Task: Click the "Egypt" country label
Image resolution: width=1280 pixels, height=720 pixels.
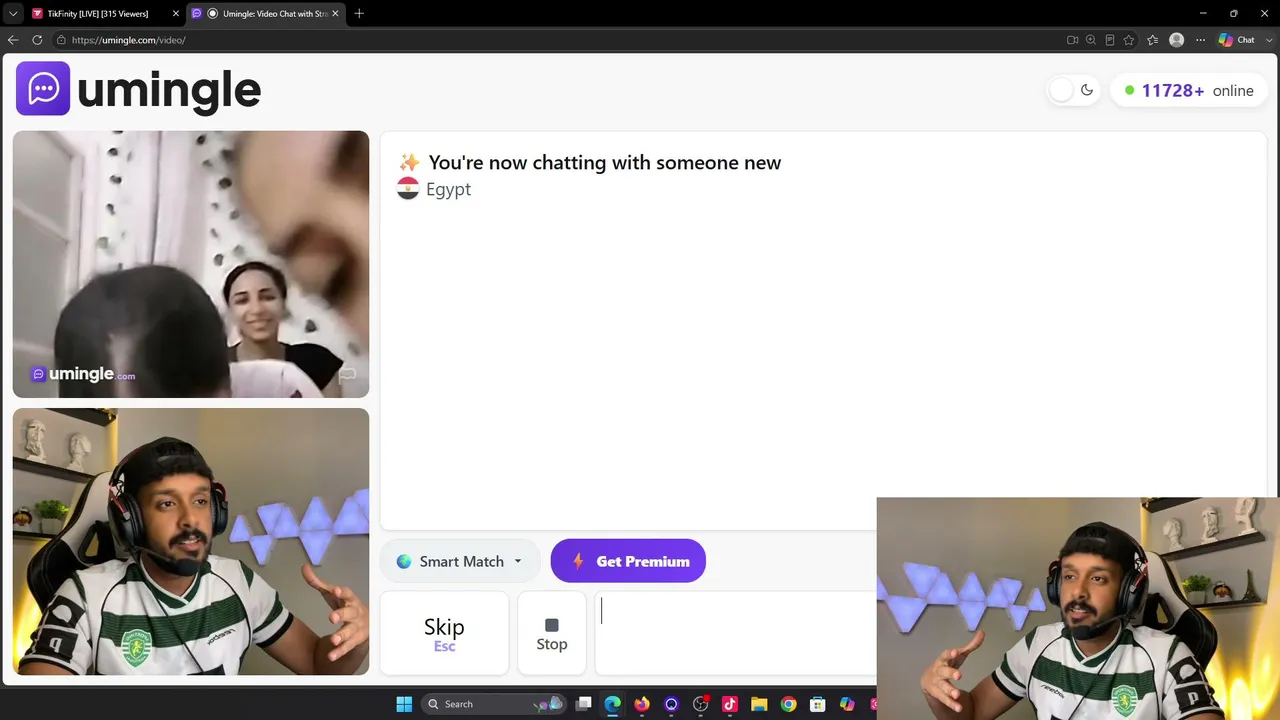Action: (448, 189)
